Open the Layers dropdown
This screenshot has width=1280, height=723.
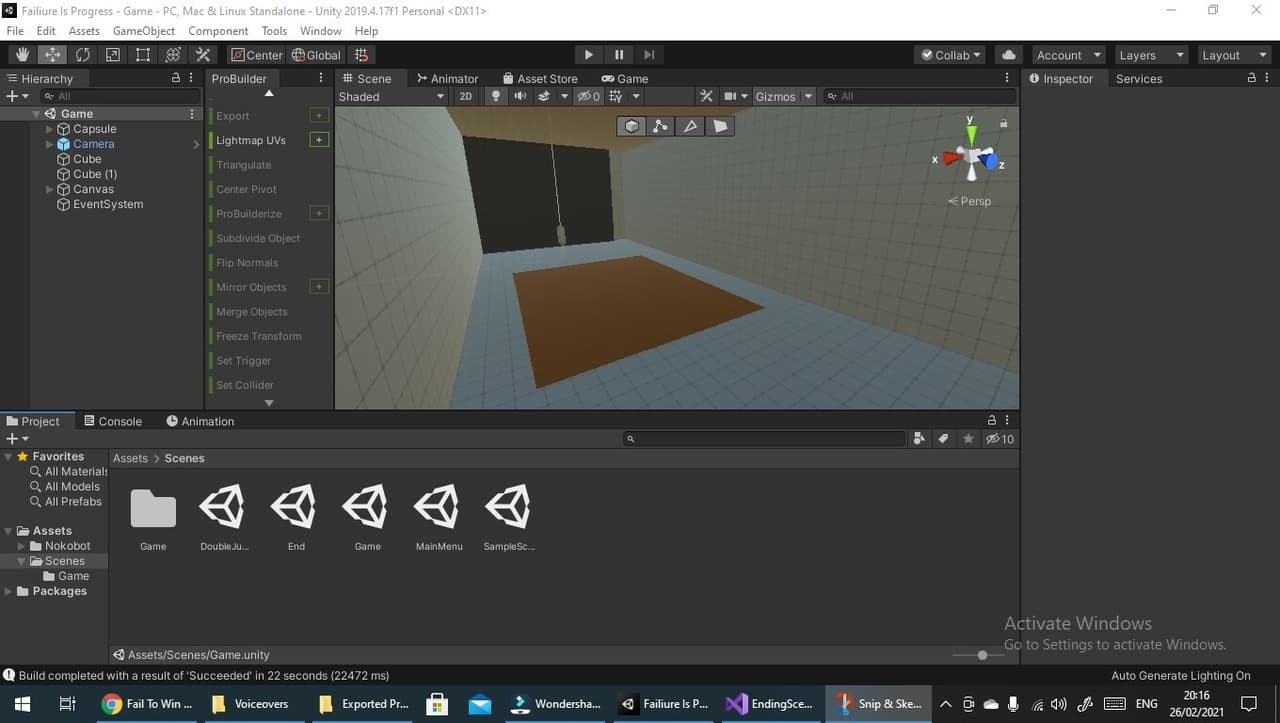tap(1150, 55)
